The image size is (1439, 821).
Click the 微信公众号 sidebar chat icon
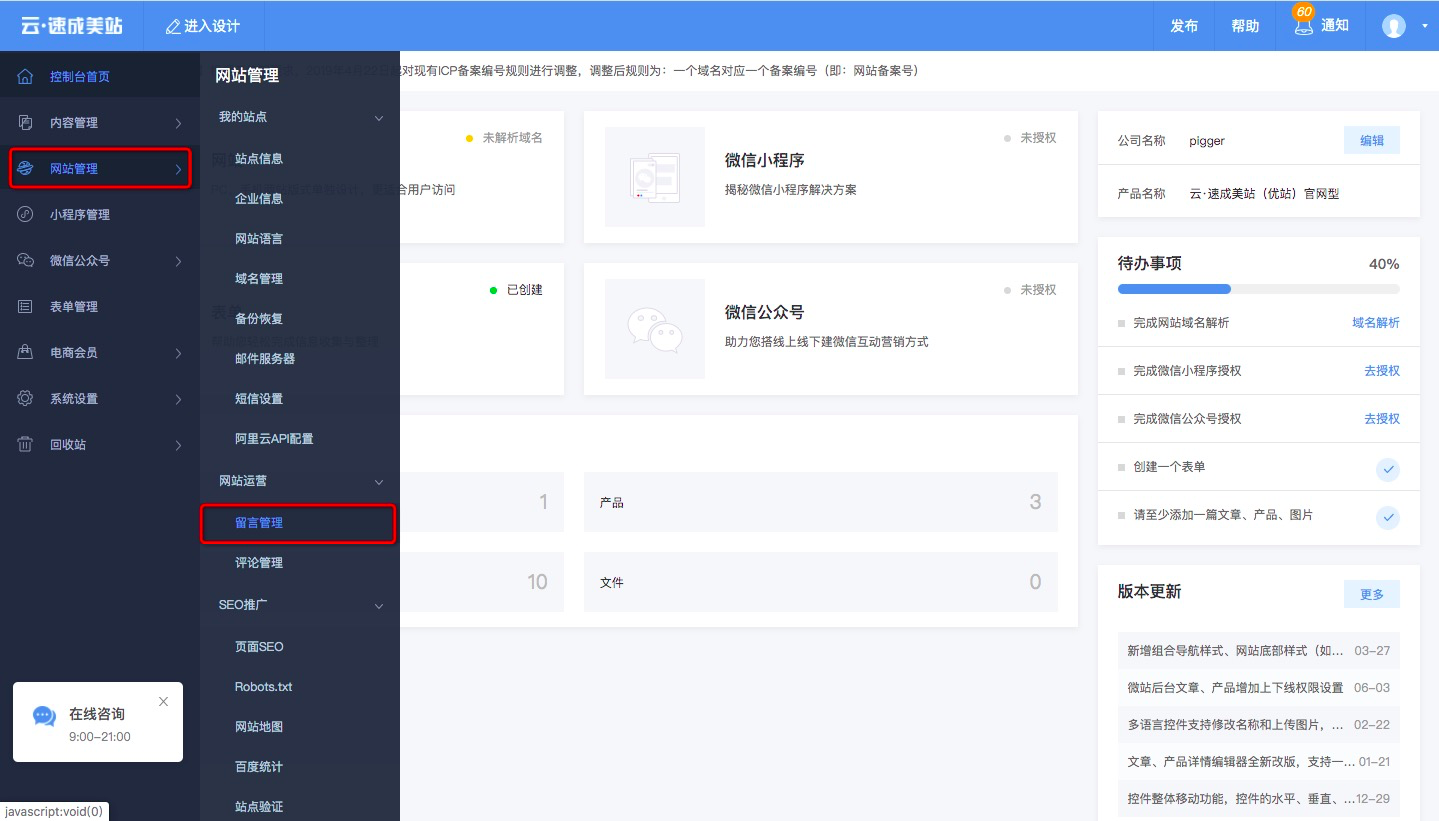click(26, 261)
